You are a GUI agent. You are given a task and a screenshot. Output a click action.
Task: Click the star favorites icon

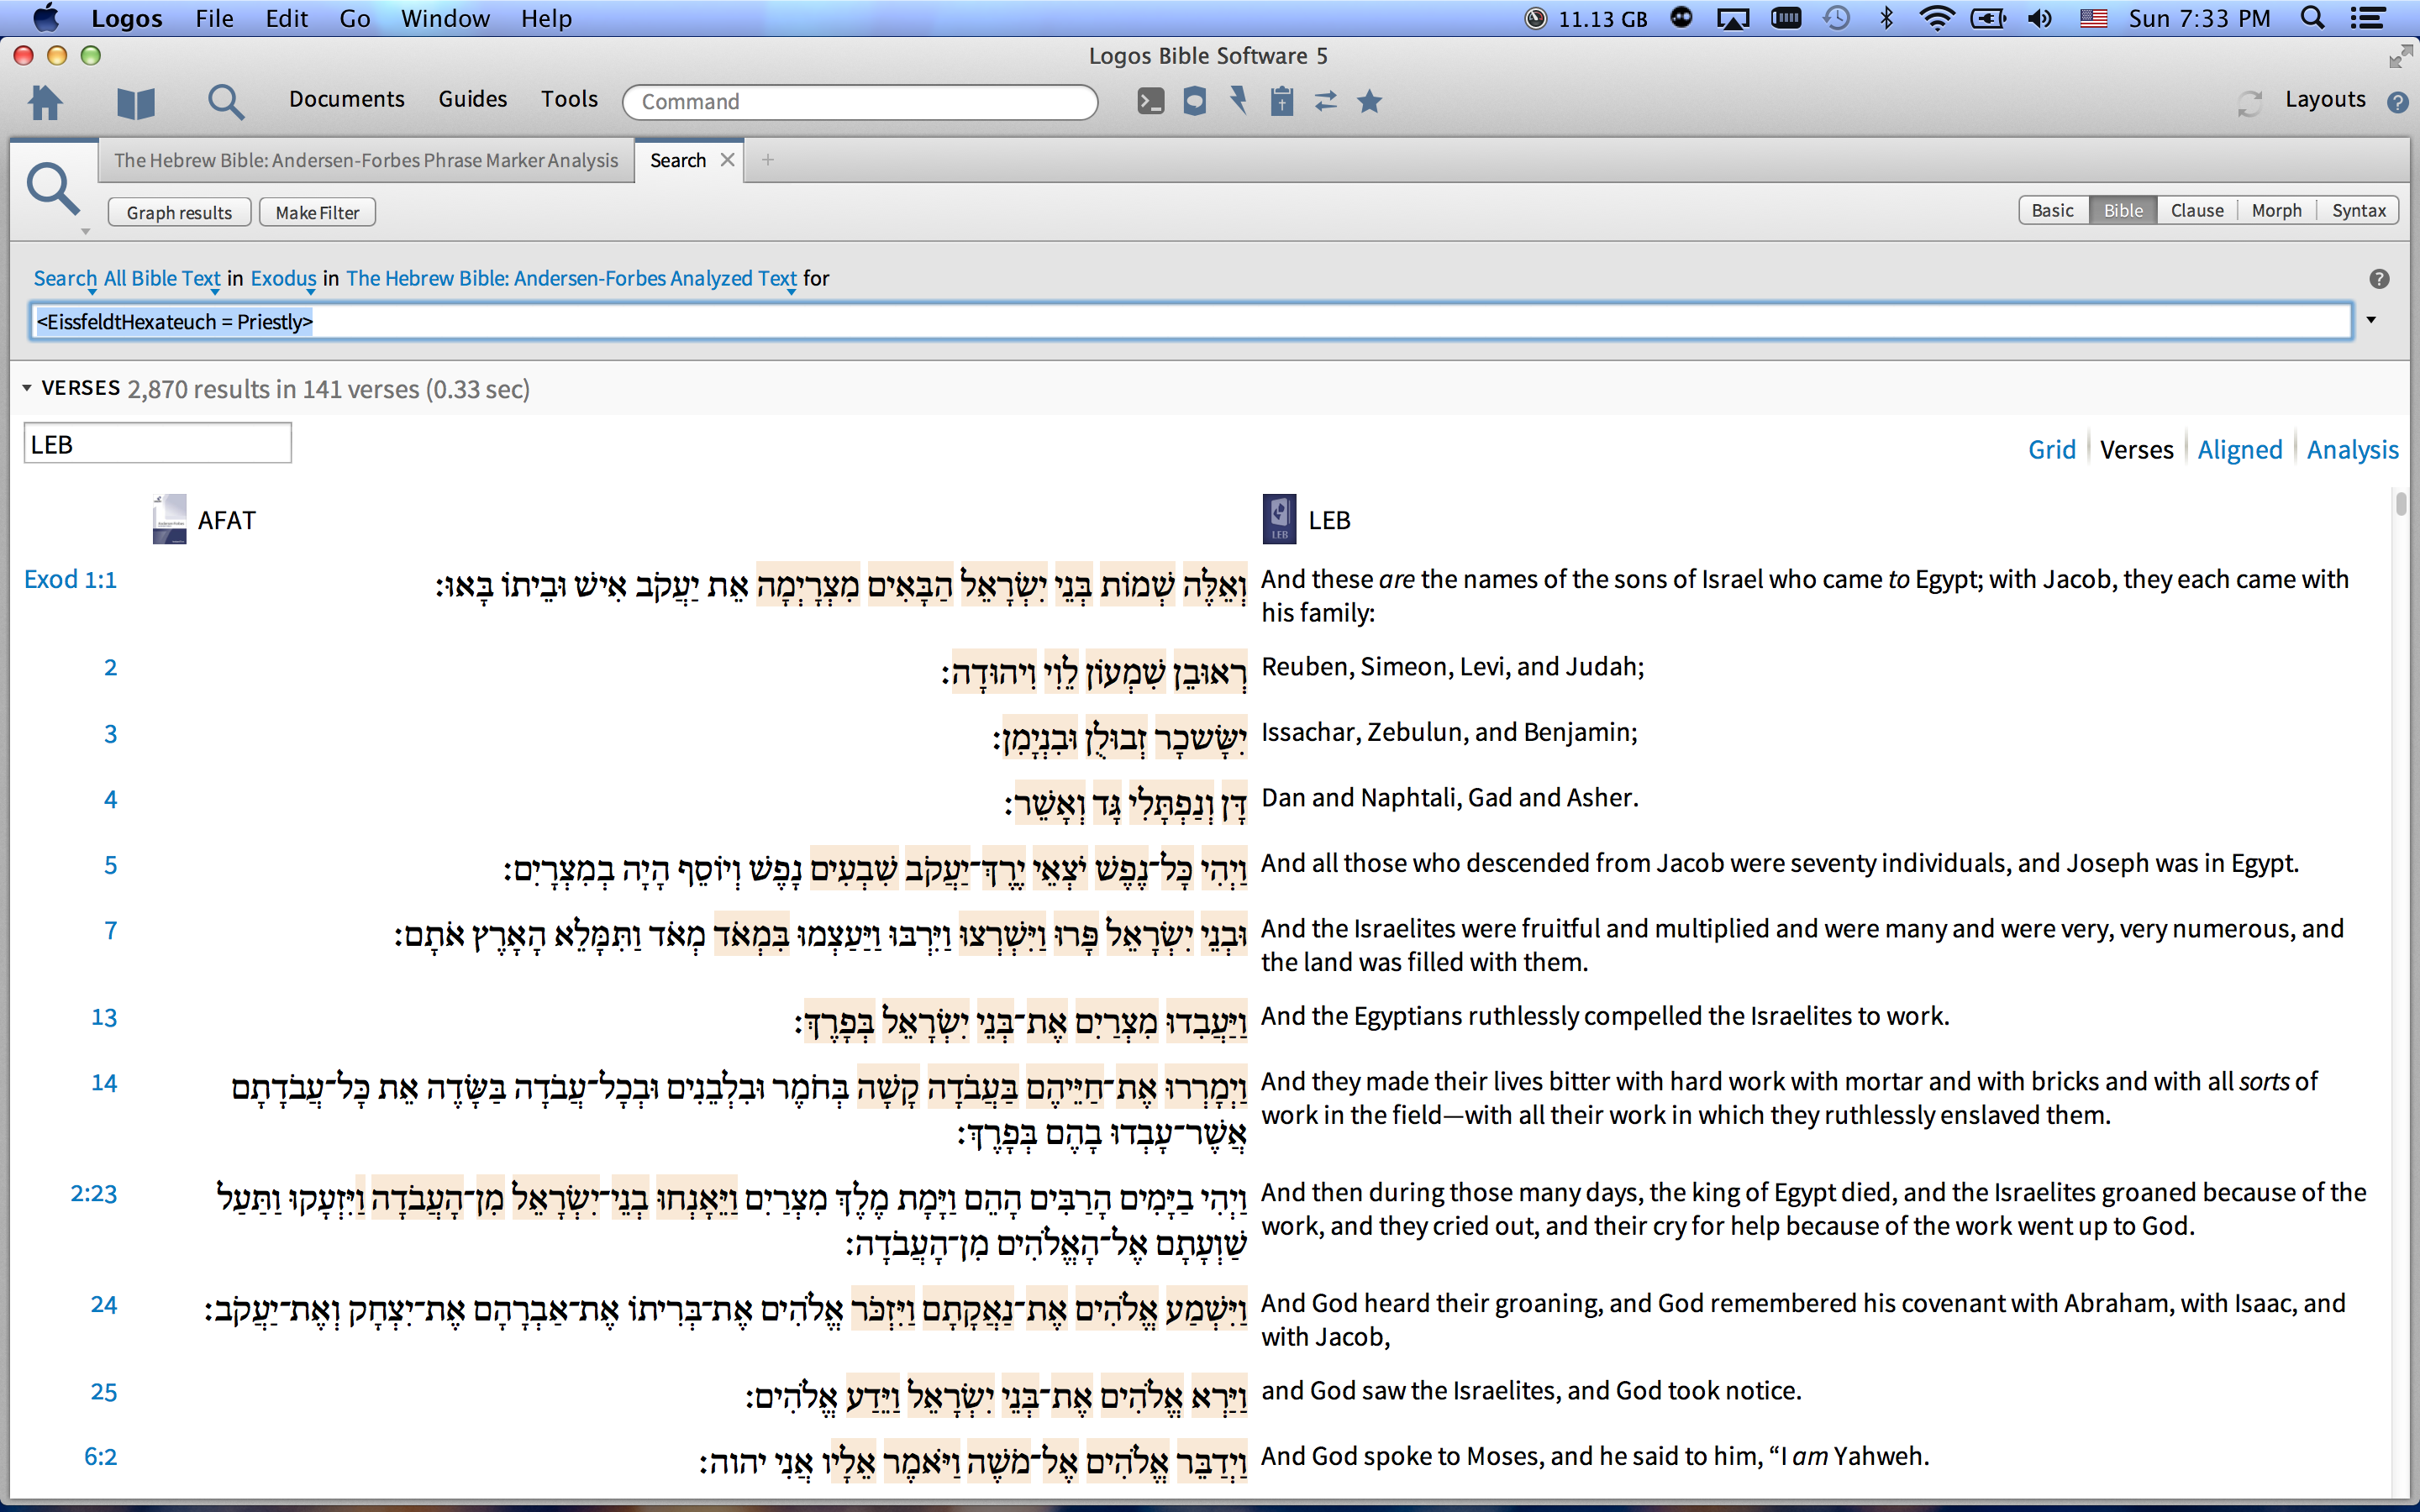pos(1370,101)
